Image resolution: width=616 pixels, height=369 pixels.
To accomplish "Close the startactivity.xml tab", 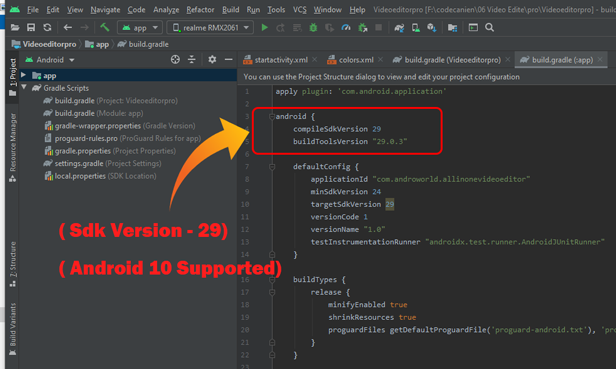I will tap(315, 59).
